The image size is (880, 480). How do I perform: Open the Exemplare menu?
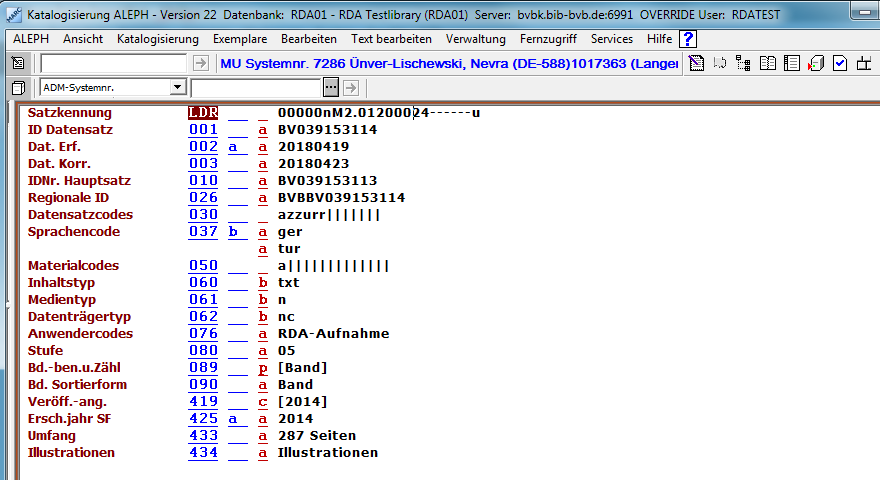click(240, 39)
